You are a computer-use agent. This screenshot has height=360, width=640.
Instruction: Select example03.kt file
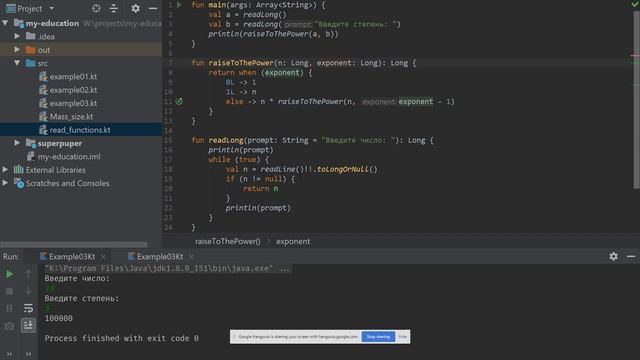(x=73, y=103)
